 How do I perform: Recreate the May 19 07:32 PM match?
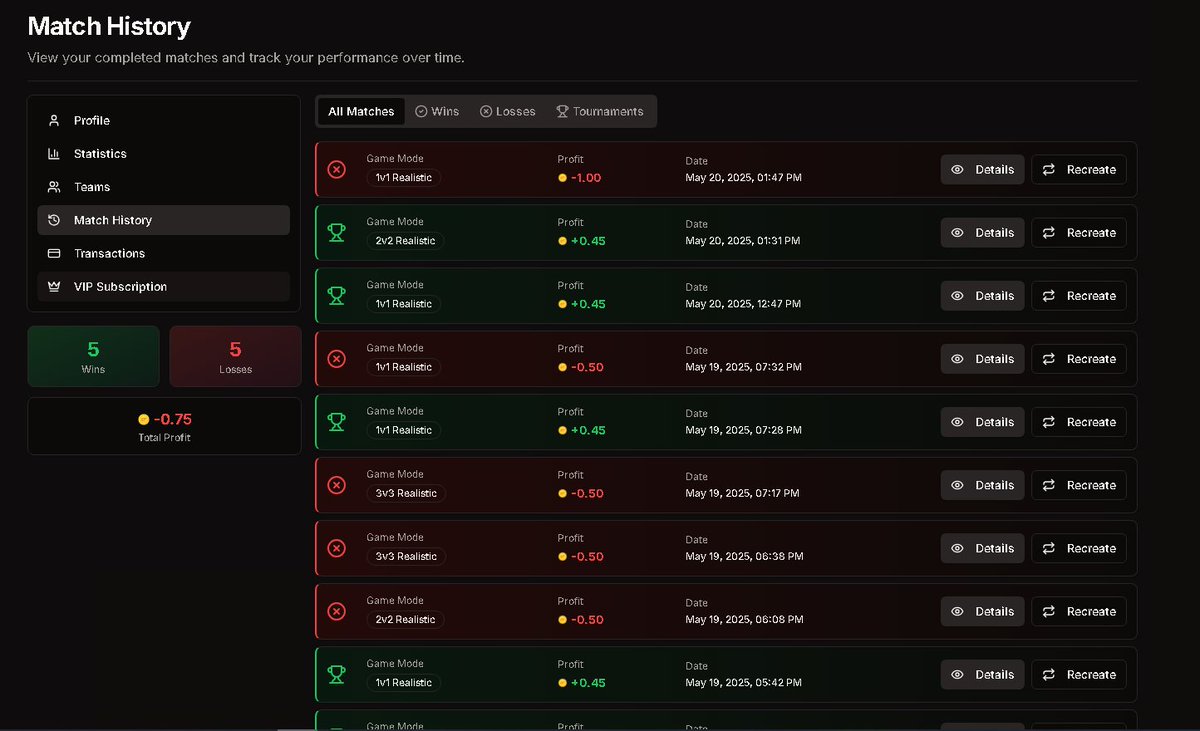(x=1079, y=359)
